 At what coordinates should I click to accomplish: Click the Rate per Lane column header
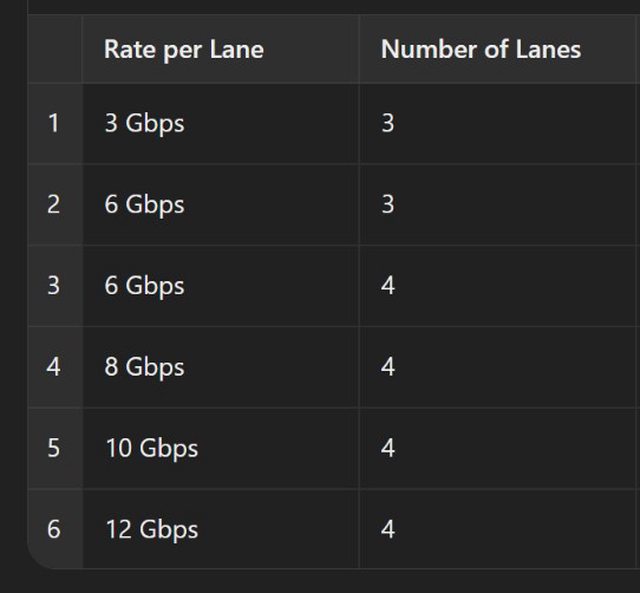coord(184,49)
